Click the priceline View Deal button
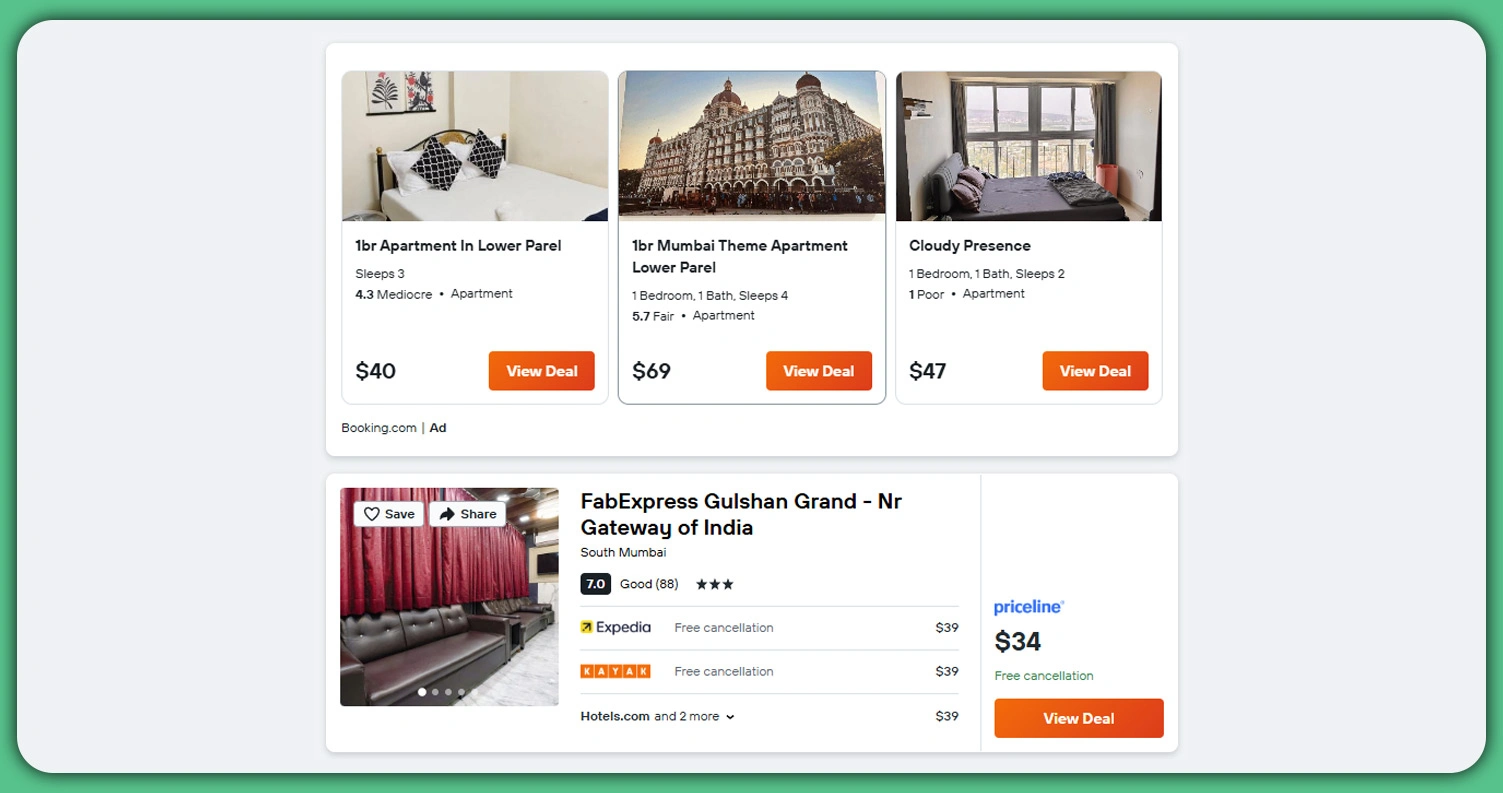 pyautogui.click(x=1078, y=718)
